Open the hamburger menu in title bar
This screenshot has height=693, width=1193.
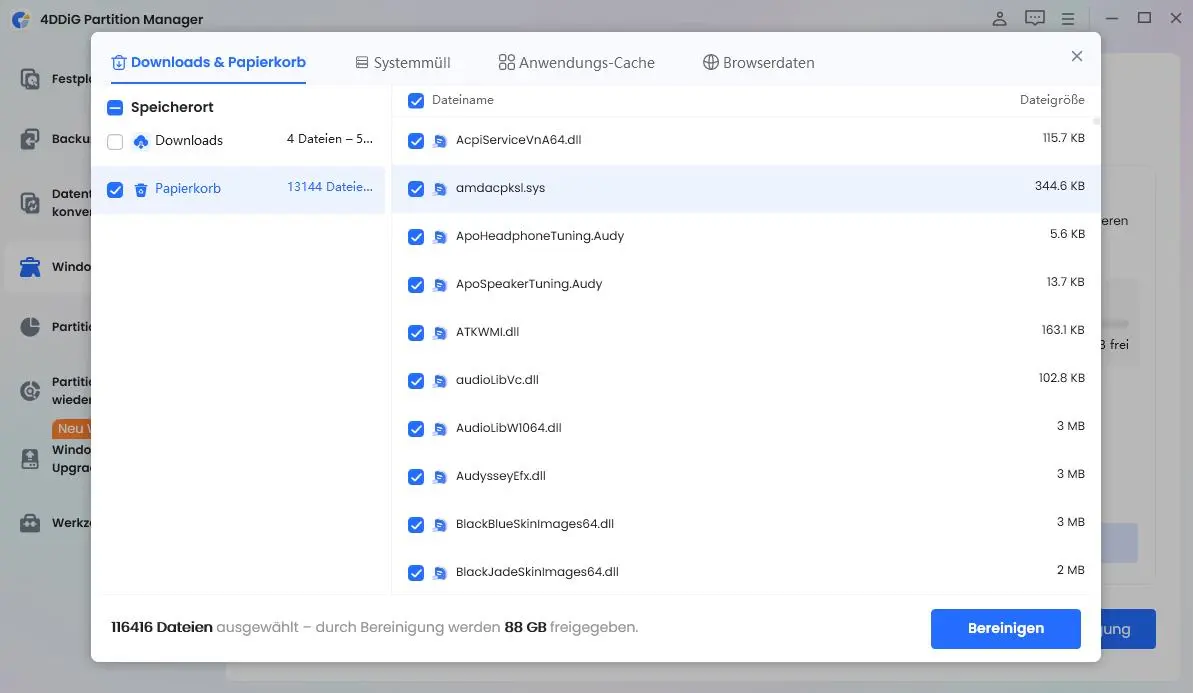[1068, 19]
